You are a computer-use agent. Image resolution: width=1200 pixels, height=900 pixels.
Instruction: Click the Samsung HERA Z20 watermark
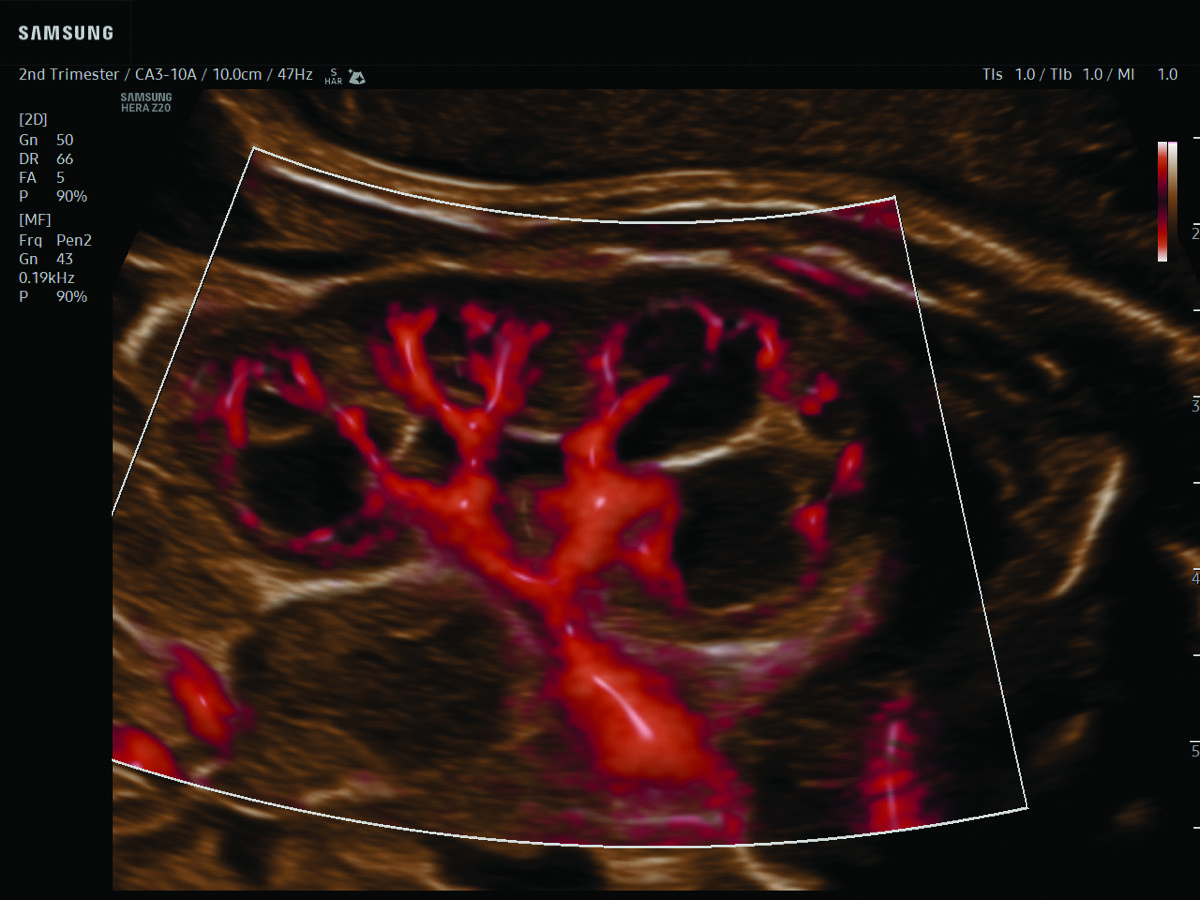click(x=146, y=101)
